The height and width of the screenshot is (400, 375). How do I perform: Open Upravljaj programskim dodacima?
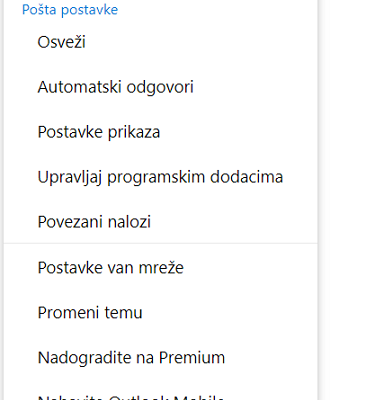coord(161,177)
